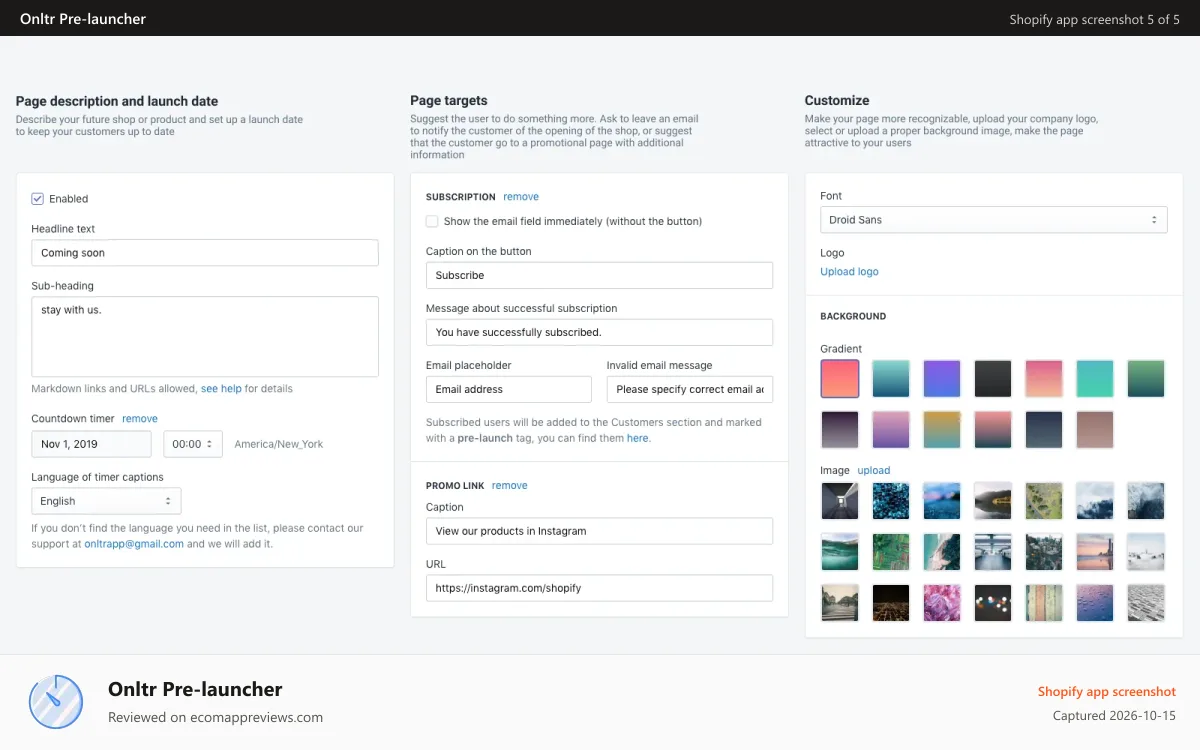The width and height of the screenshot is (1200, 750).
Task: Choose the aerial coastline background image
Action: tap(942, 552)
